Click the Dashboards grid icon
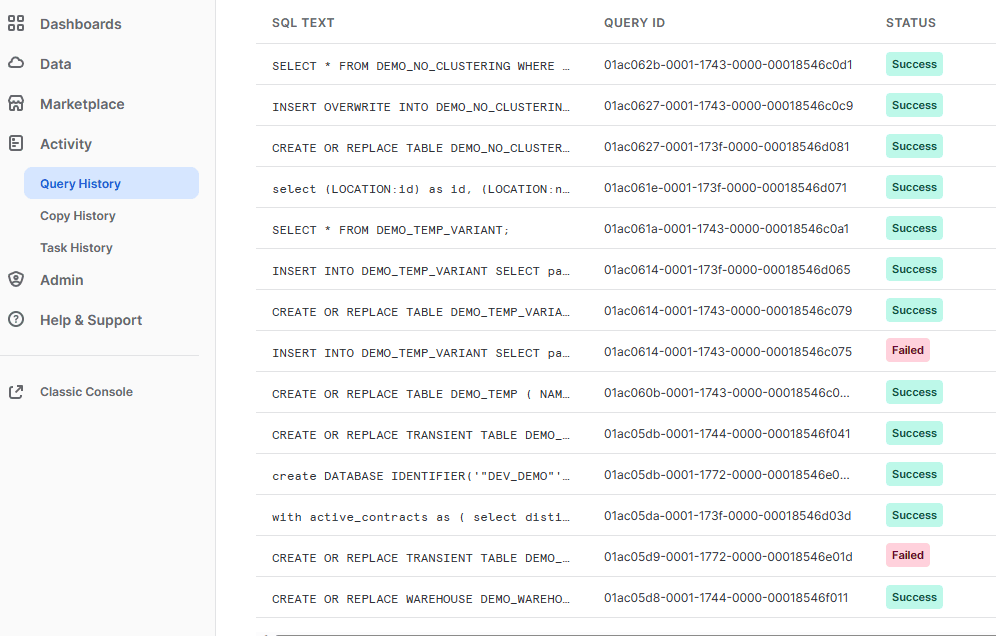 coord(16,24)
